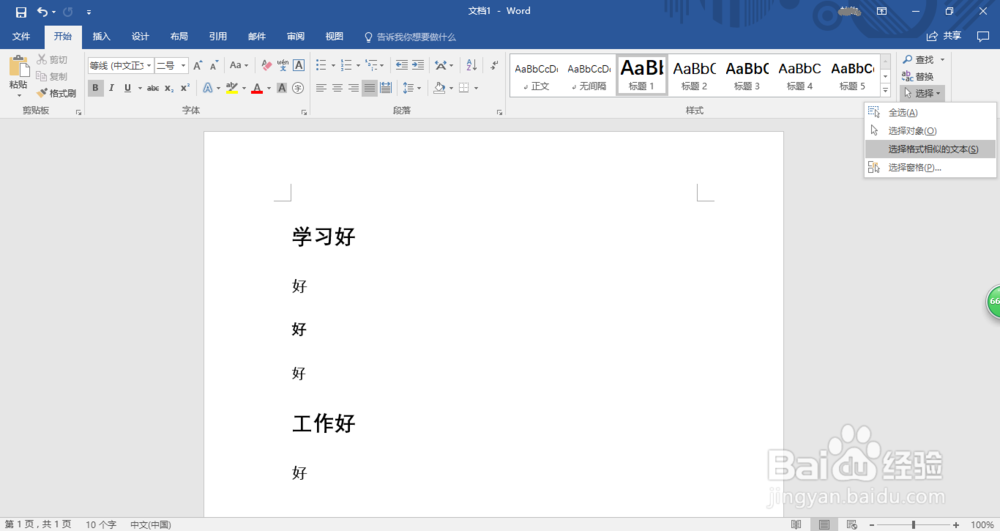Viewport: 1000px width, 531px height.
Task: Expand the Styles gallery more arrow
Action: [x=885, y=91]
